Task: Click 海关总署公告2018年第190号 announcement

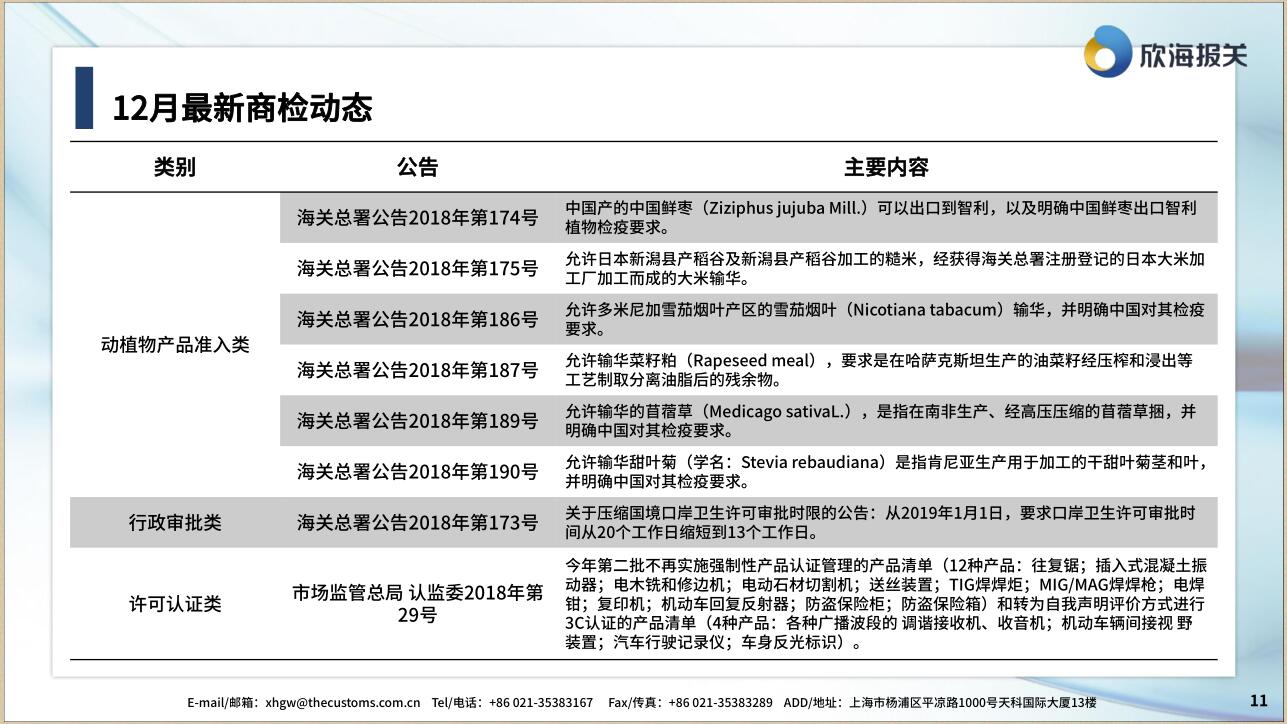Action: pyautogui.click(x=417, y=471)
